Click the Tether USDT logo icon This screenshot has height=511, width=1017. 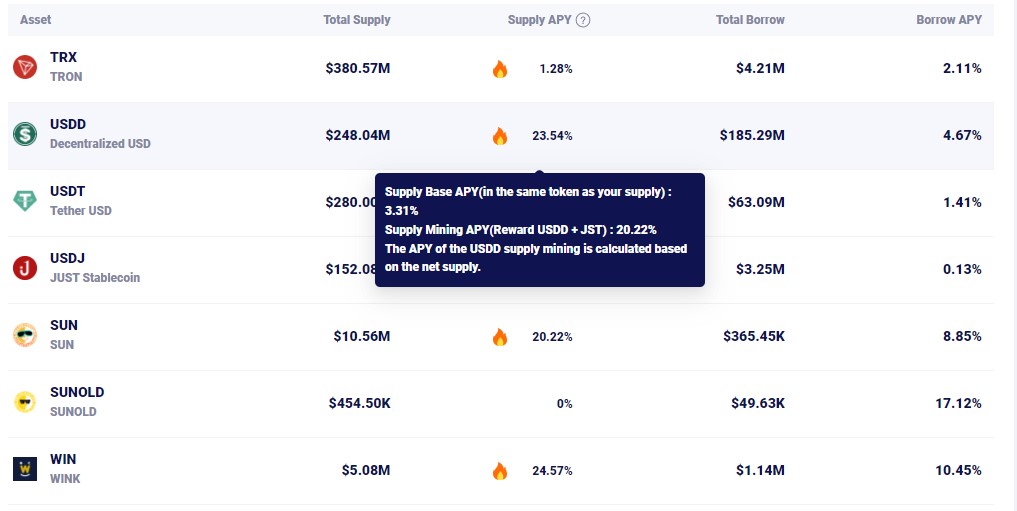pos(25,201)
